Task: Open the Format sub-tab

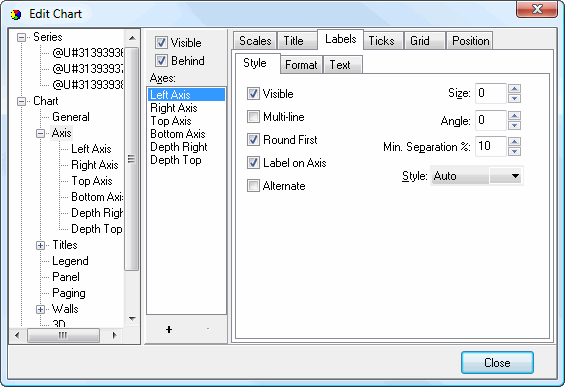Action: click(301, 65)
